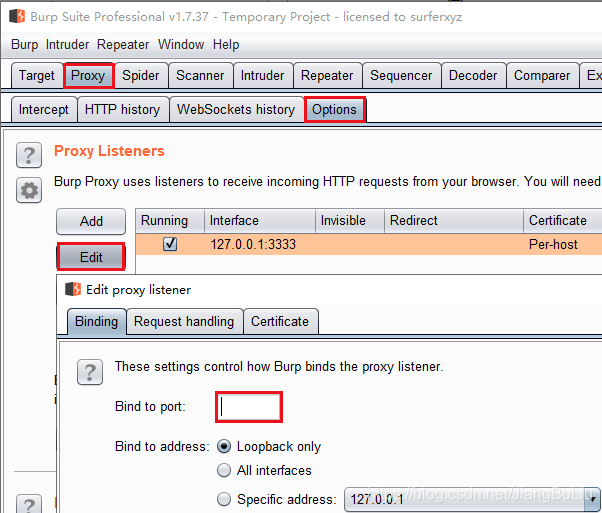Open the Burp menu

click(25, 45)
